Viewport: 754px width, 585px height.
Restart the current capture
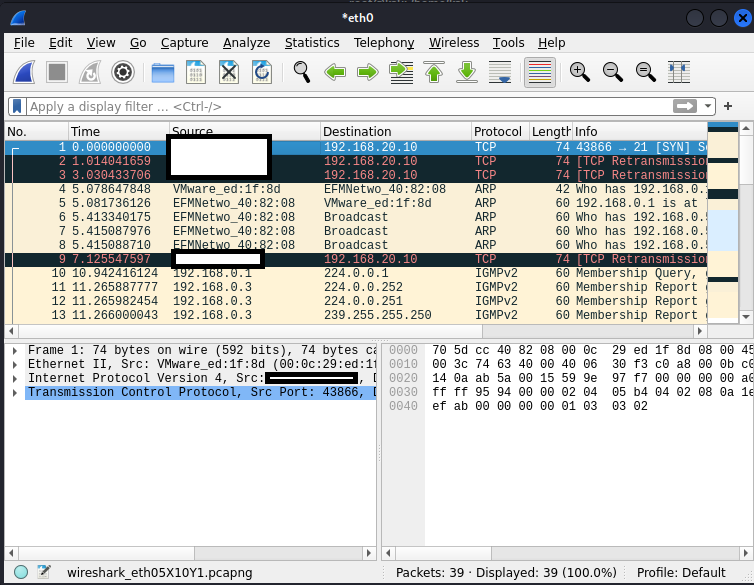coord(90,73)
